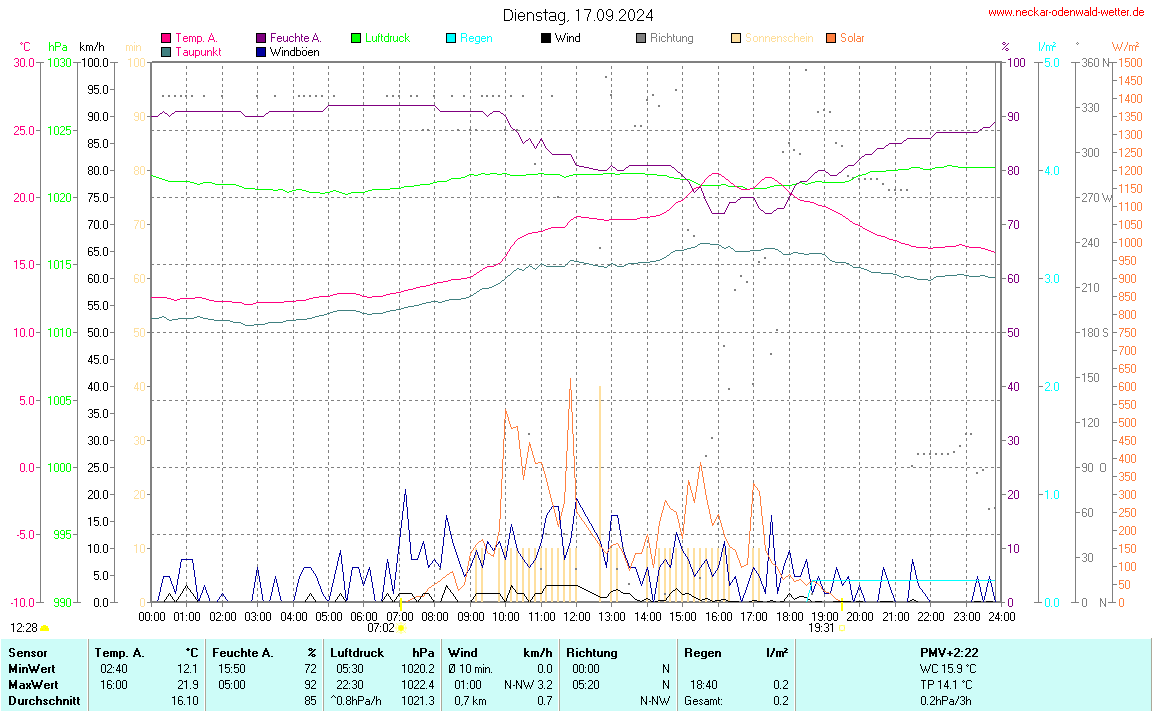Click the green Luftdruck legend square
This screenshot has width=1152, height=711.
(356, 38)
